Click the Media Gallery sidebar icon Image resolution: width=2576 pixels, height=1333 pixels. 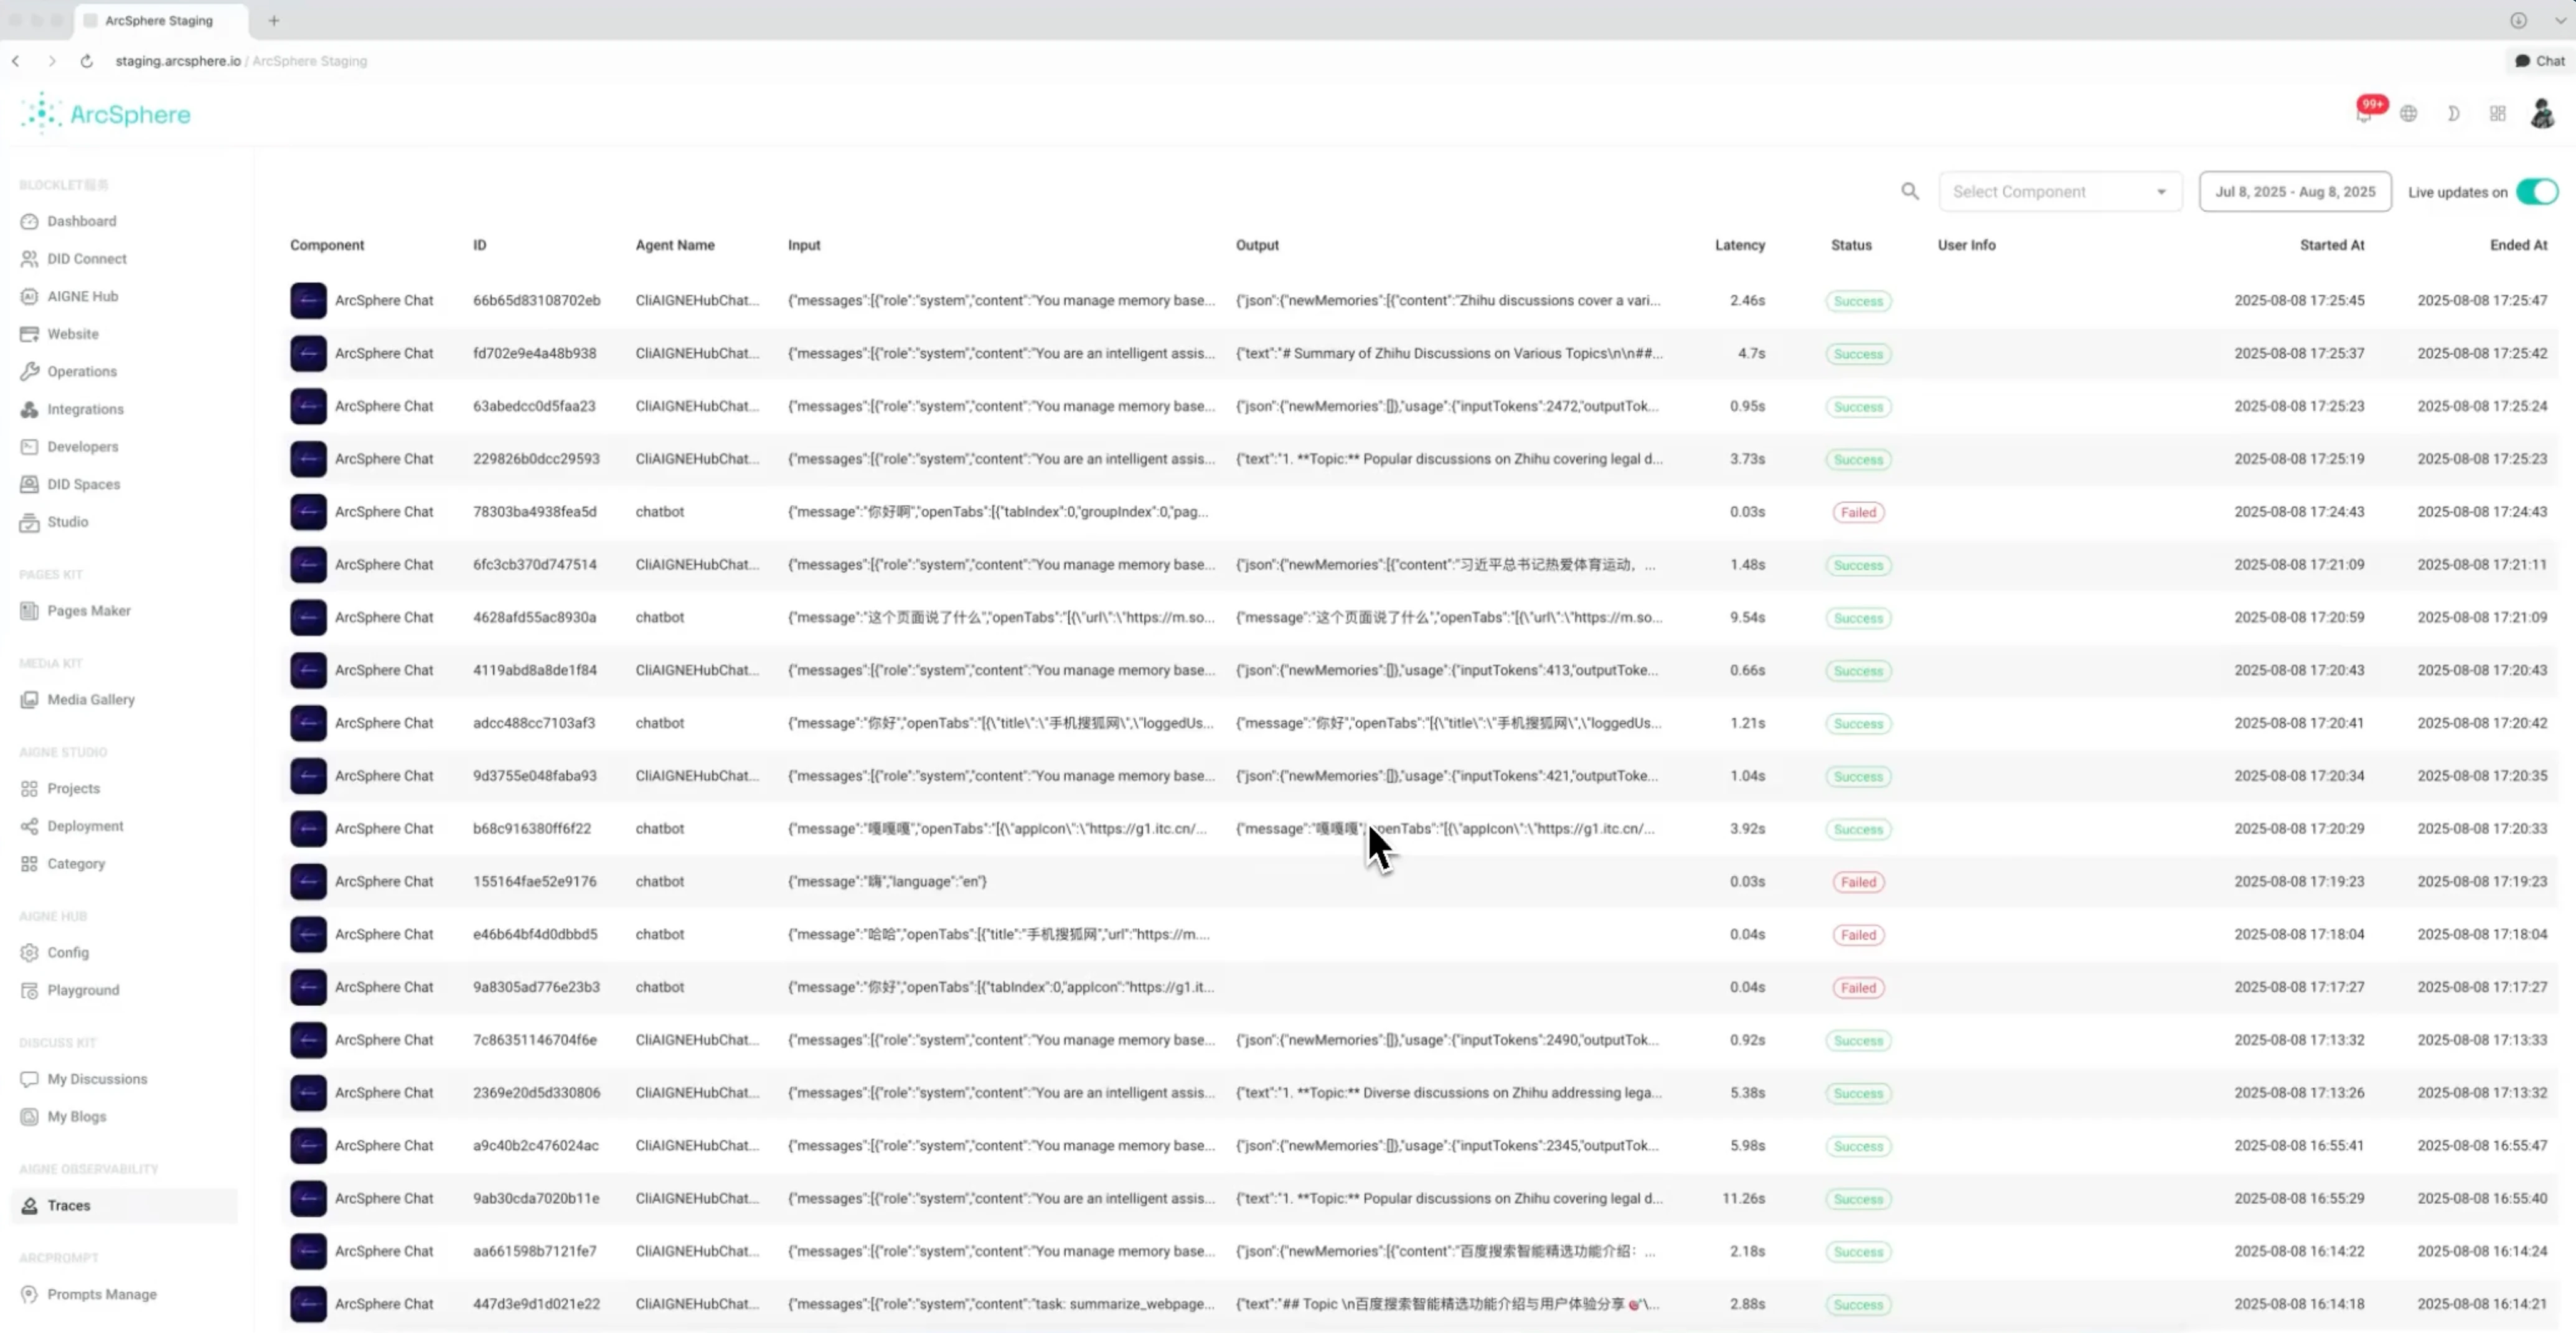[x=29, y=700]
